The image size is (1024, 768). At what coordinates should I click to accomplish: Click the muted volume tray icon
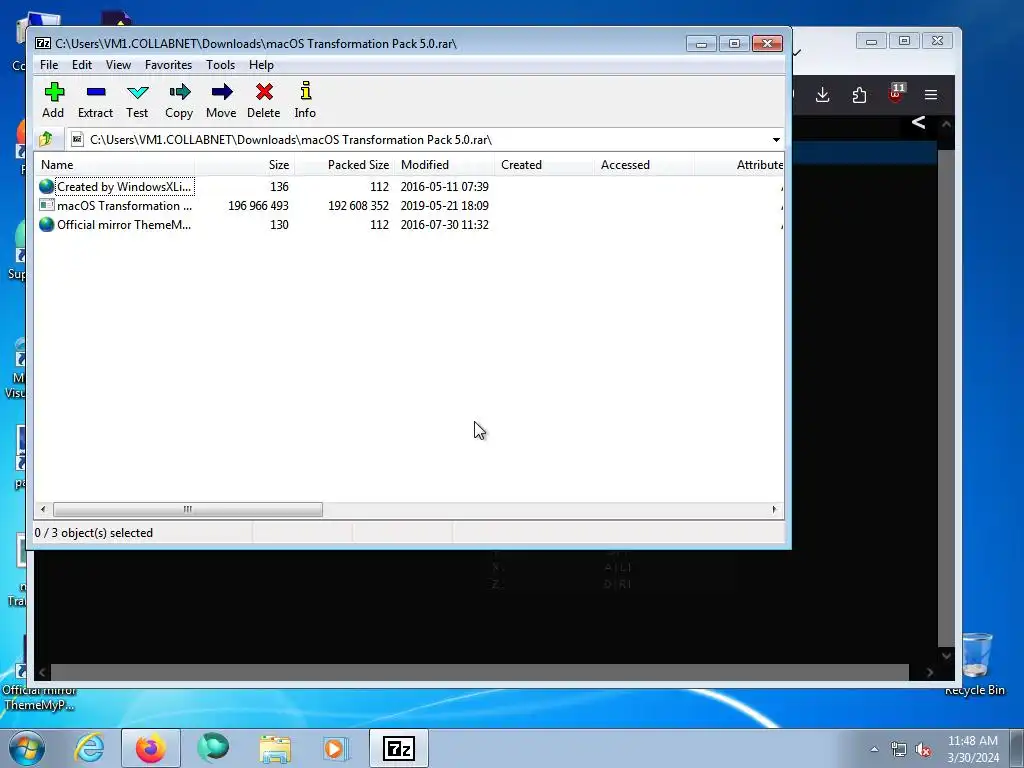923,750
